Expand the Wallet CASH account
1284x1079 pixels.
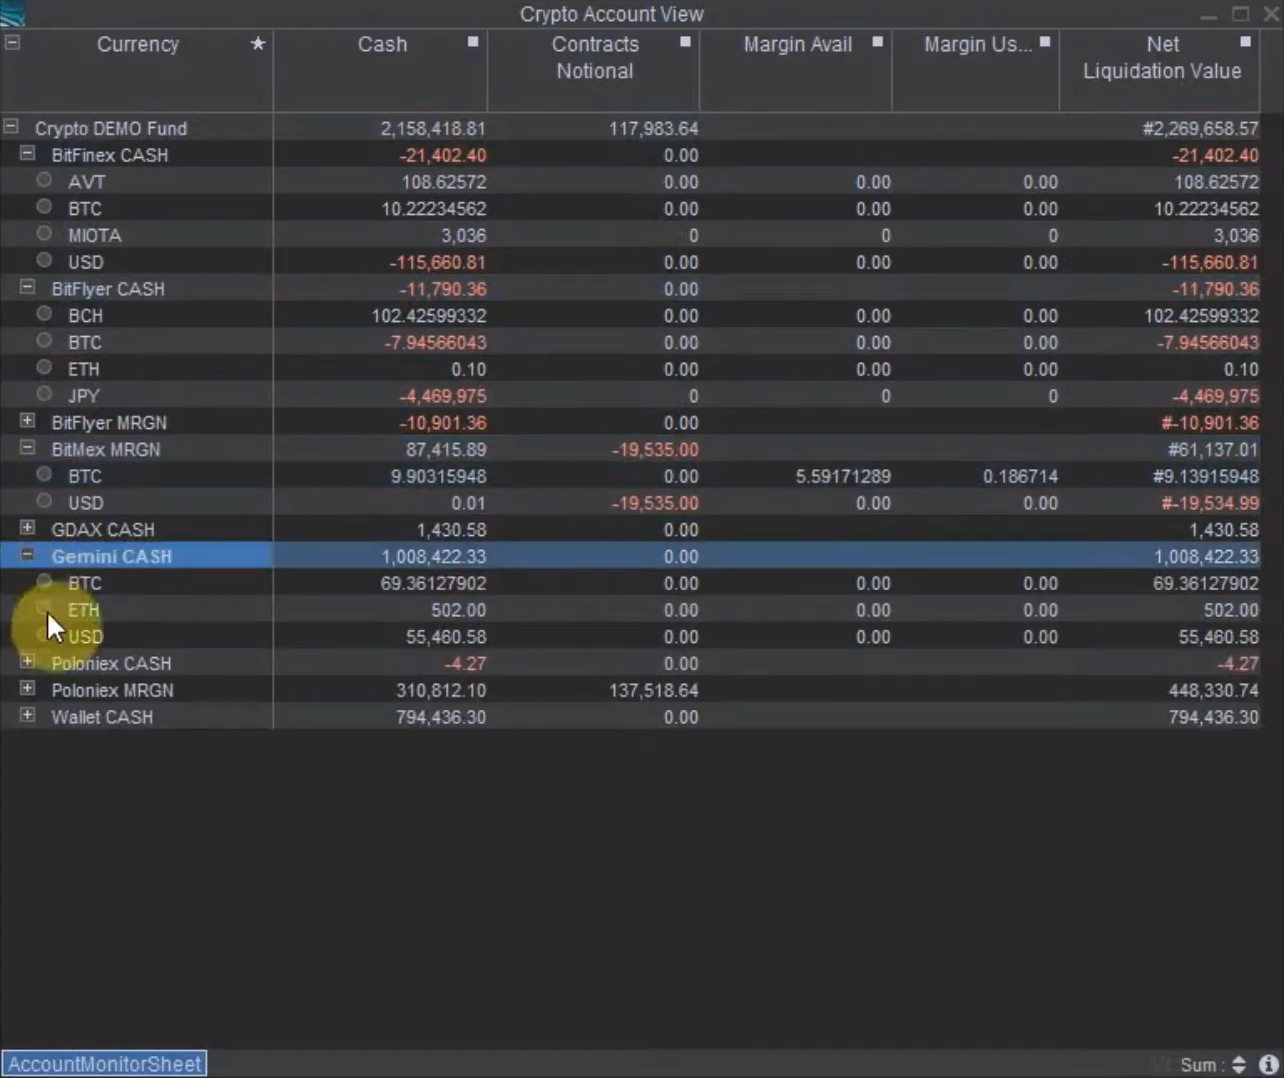click(x=28, y=716)
